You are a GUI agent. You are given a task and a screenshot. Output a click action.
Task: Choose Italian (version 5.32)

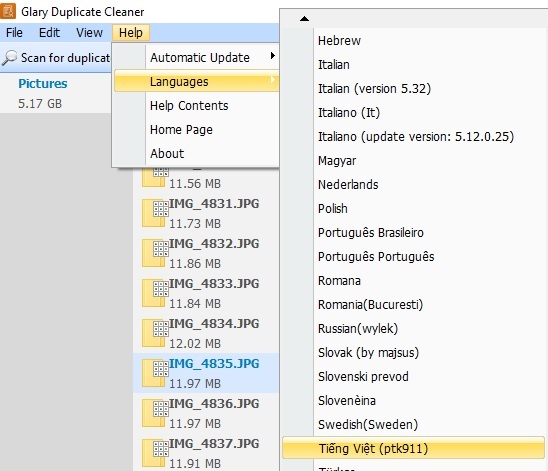[413, 88]
